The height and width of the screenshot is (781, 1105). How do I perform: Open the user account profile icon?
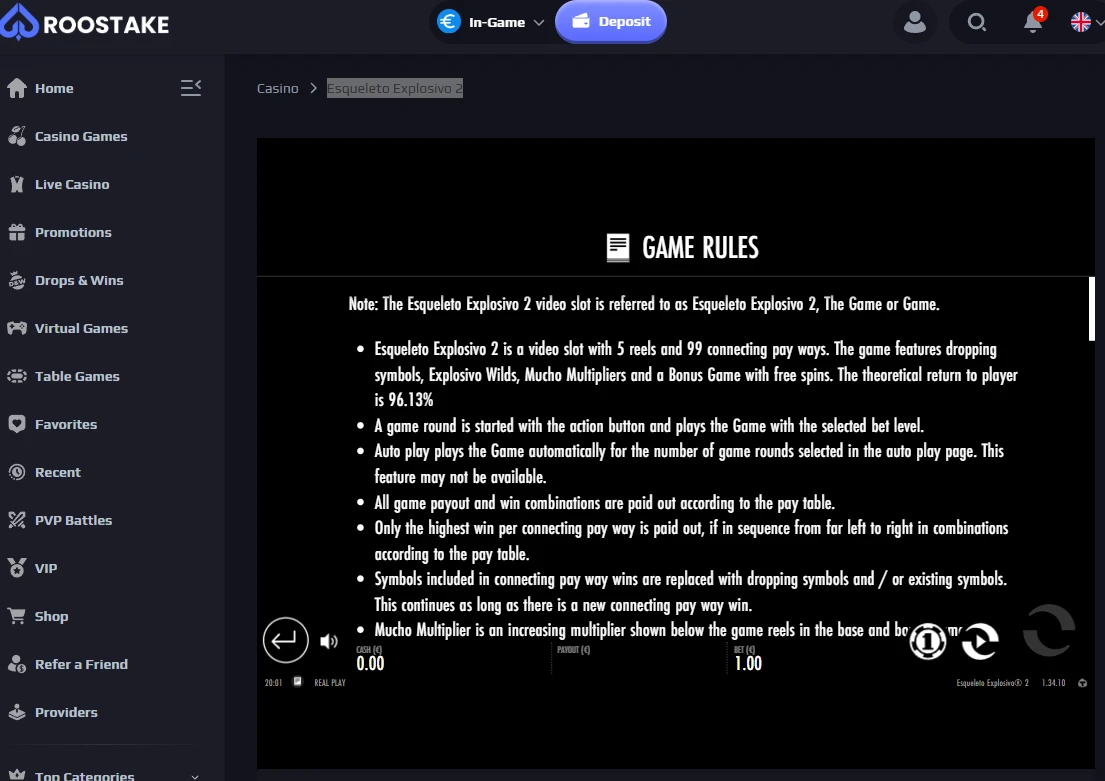pos(915,23)
